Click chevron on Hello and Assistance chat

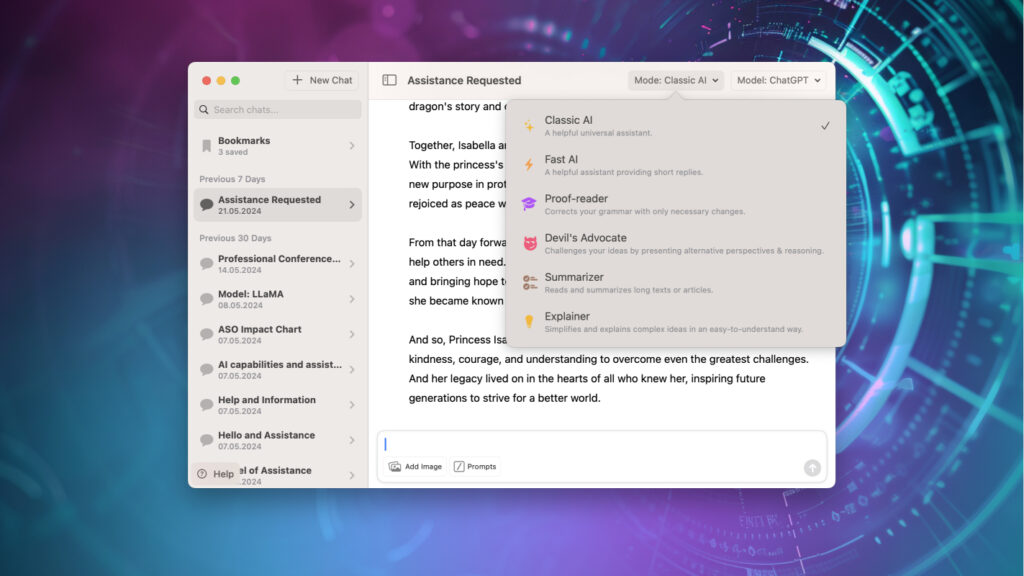click(352, 440)
